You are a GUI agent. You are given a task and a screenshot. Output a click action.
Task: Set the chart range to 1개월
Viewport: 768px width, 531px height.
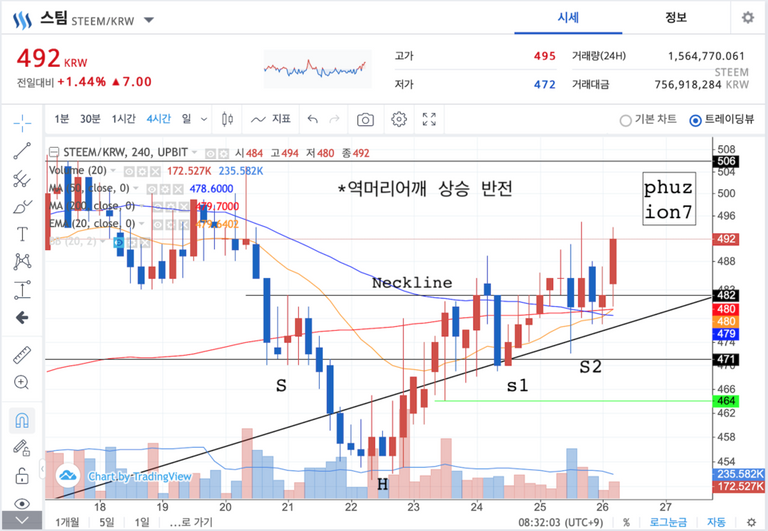pos(67,522)
